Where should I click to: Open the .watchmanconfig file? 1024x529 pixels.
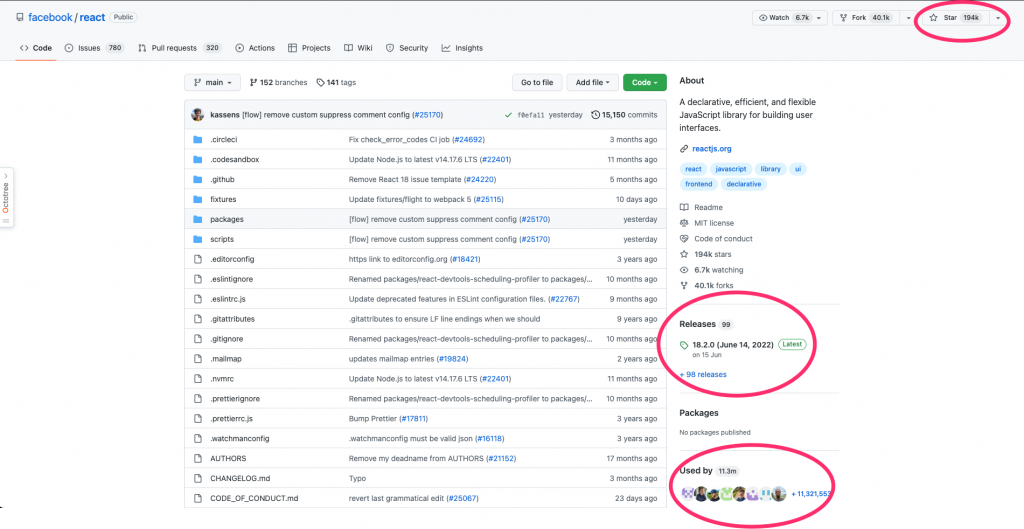point(240,438)
